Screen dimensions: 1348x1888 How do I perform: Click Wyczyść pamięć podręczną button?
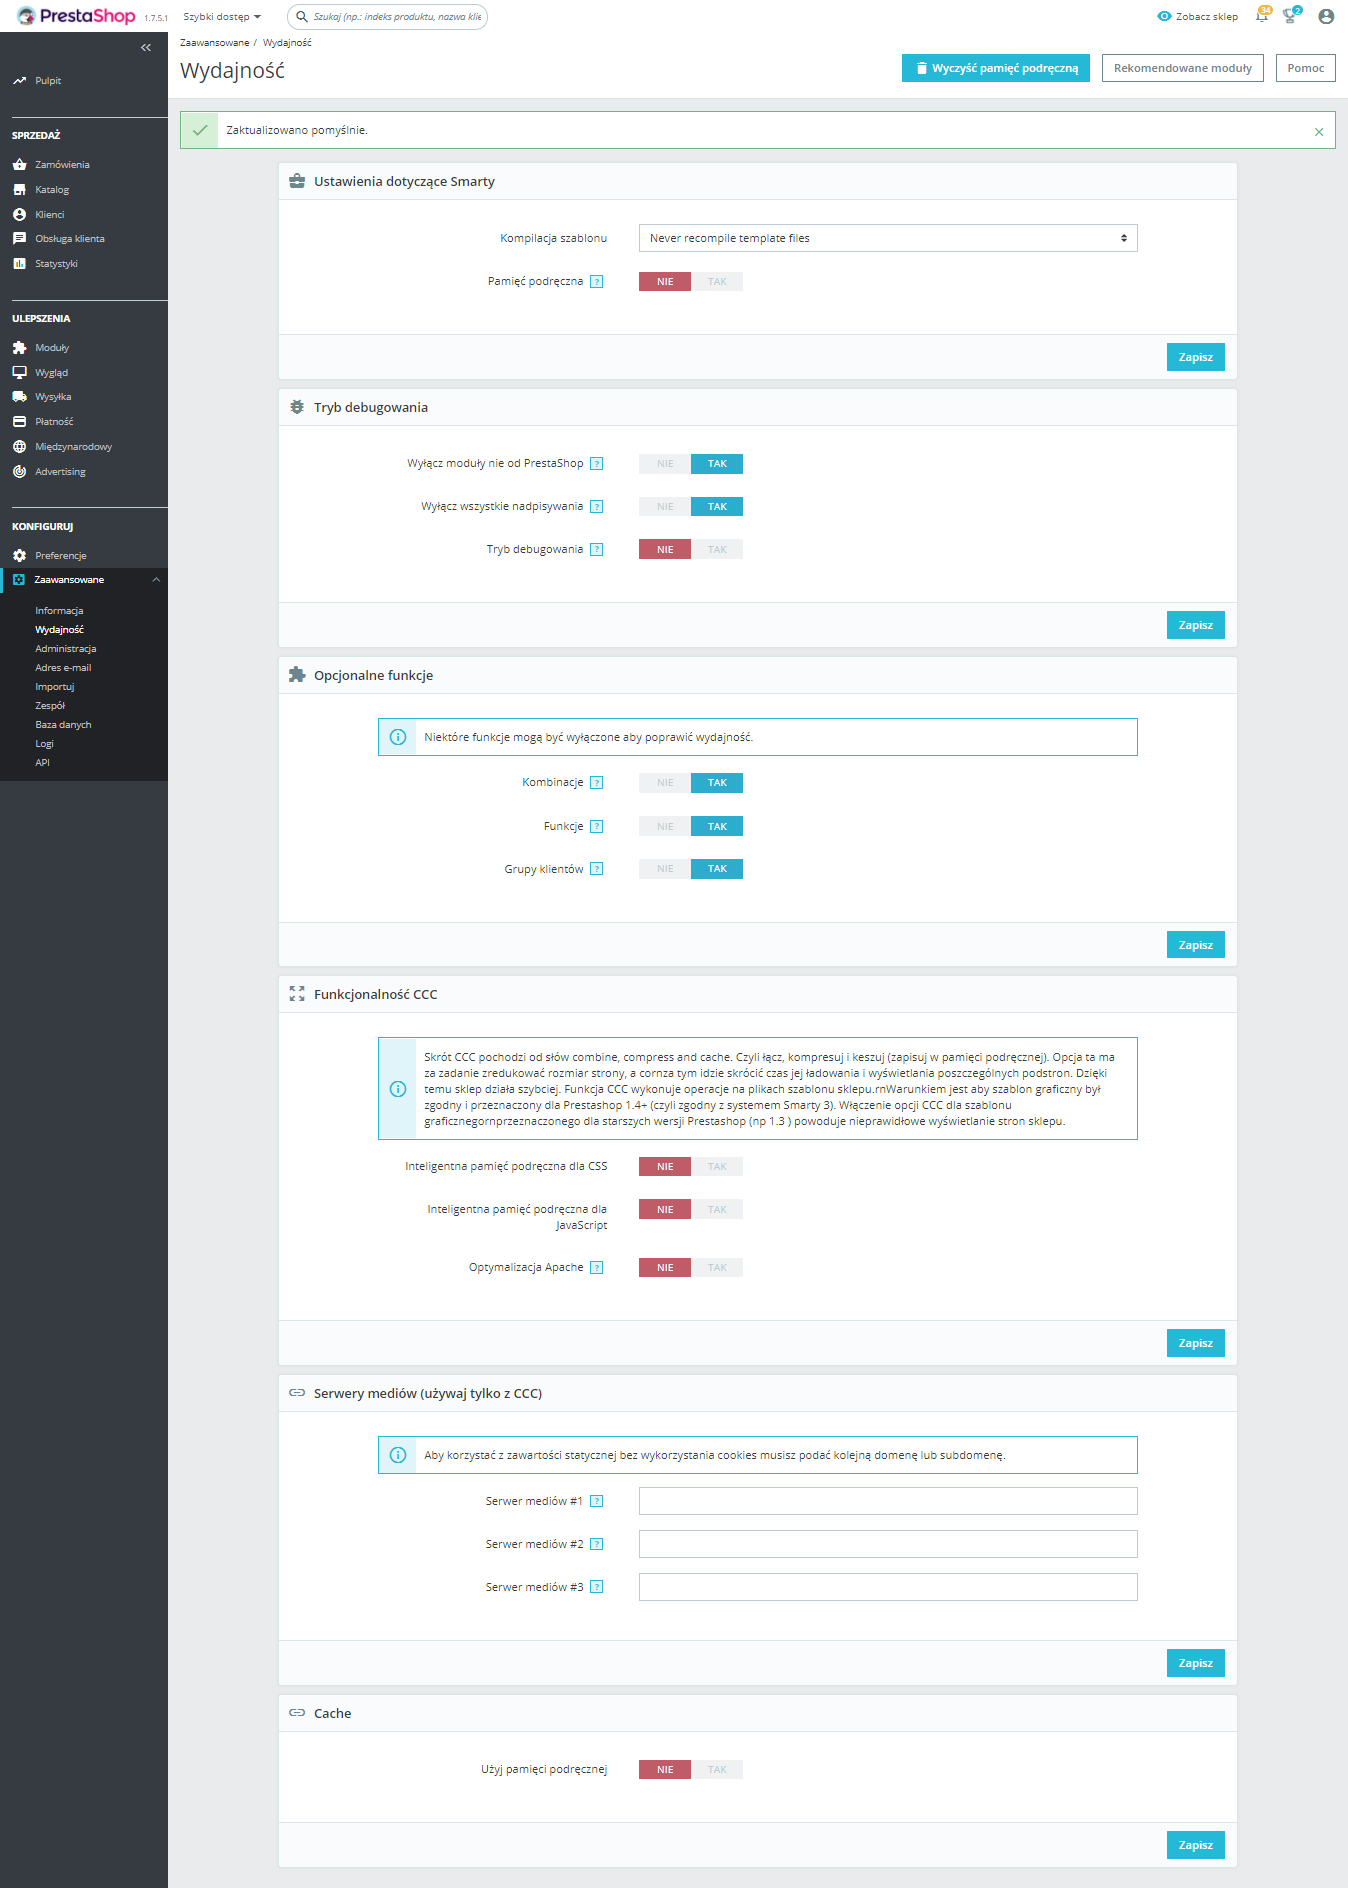pos(996,68)
